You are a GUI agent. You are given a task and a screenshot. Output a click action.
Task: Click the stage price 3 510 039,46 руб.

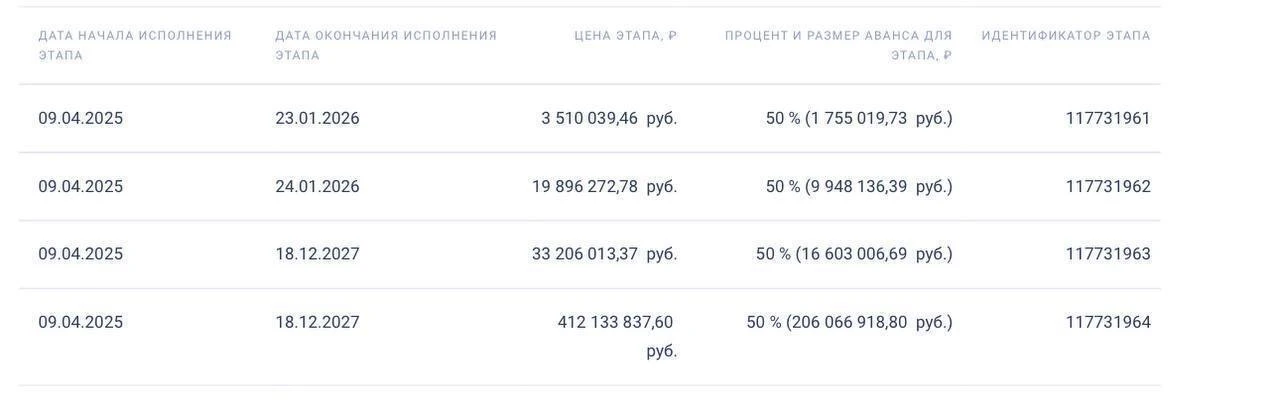pyautogui.click(x=608, y=118)
